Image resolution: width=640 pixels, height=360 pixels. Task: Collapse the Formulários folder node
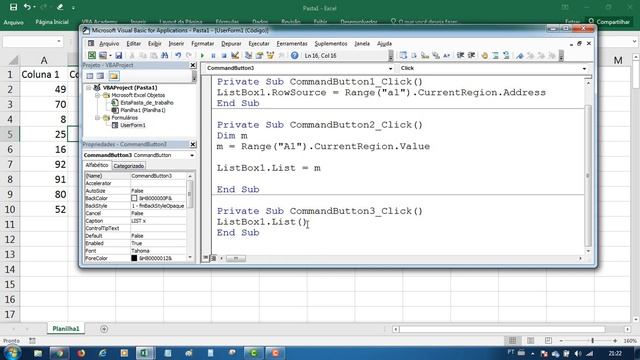[98, 118]
